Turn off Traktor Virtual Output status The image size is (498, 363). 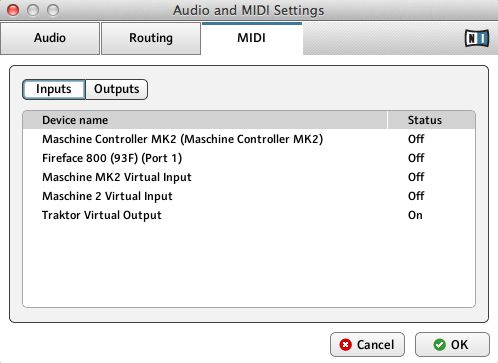pyautogui.click(x=415, y=215)
